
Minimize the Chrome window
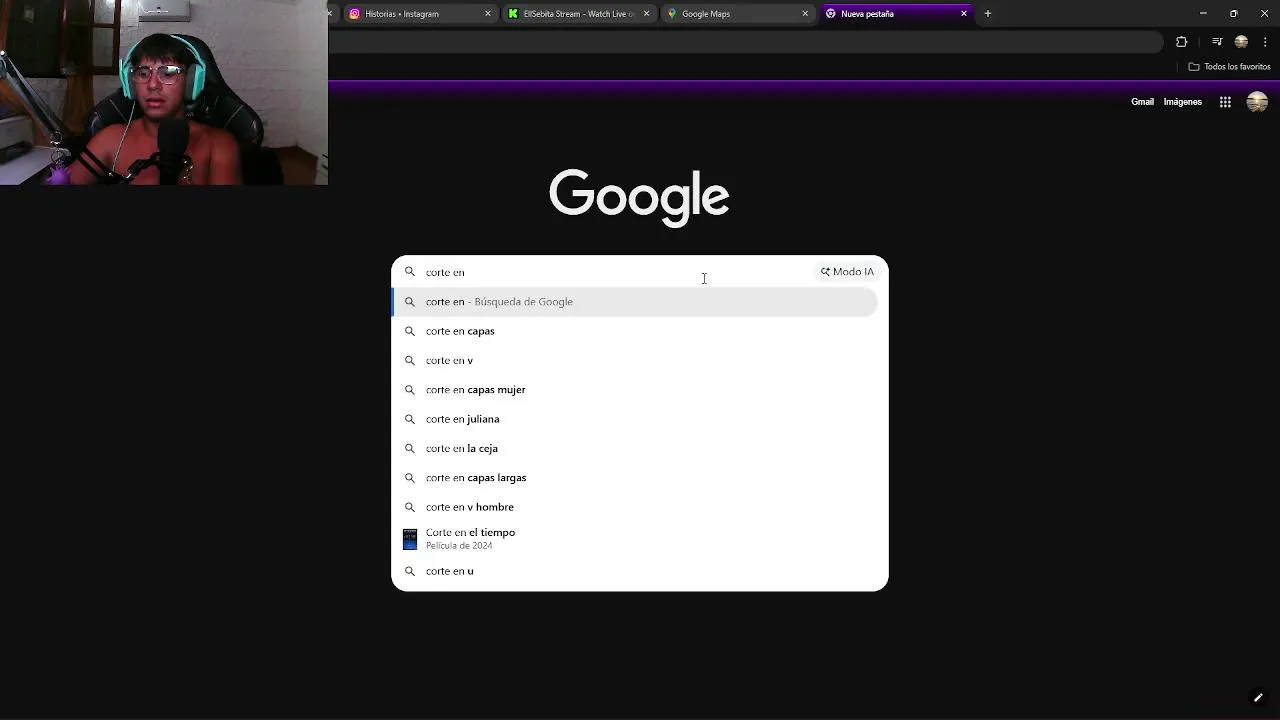(1203, 14)
